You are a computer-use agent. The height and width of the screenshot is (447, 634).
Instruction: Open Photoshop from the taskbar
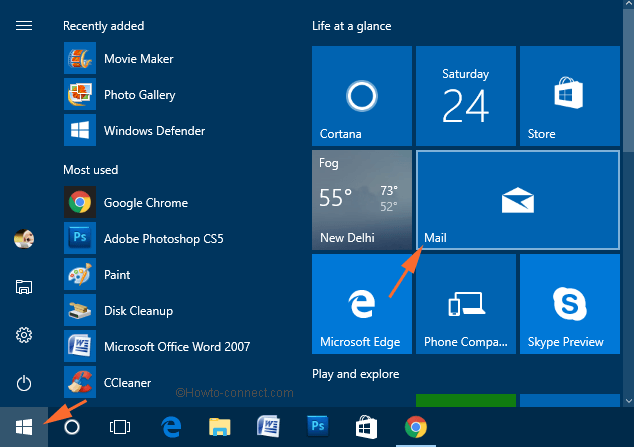tap(317, 426)
